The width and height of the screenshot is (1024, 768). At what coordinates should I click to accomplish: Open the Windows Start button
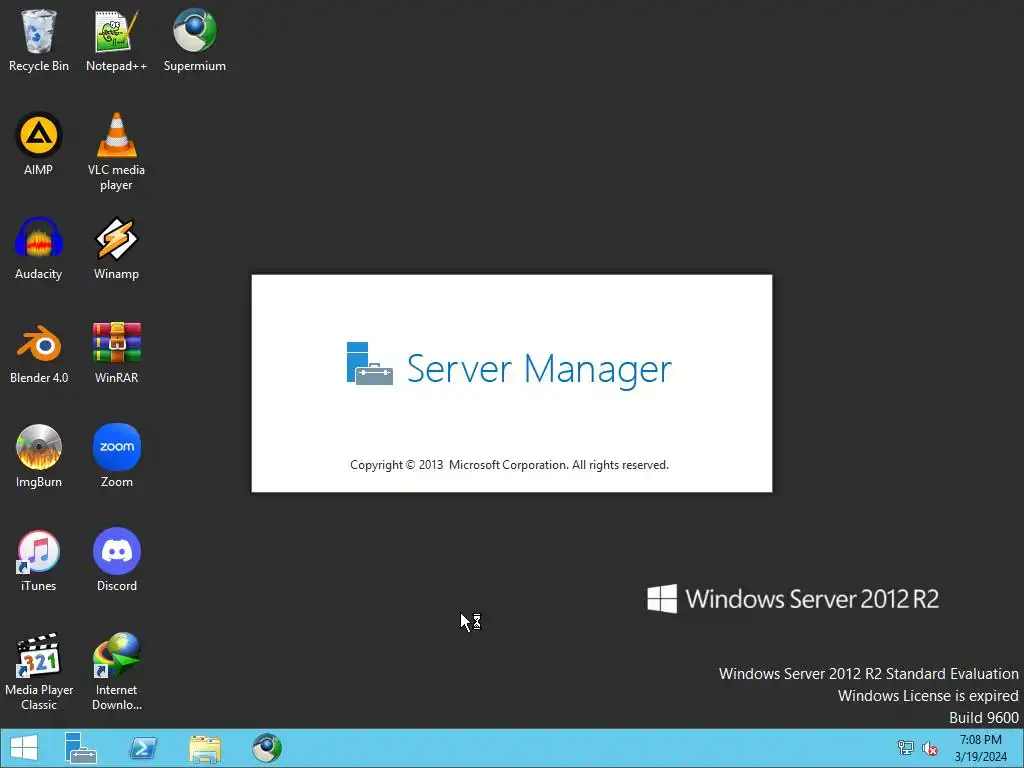24,748
